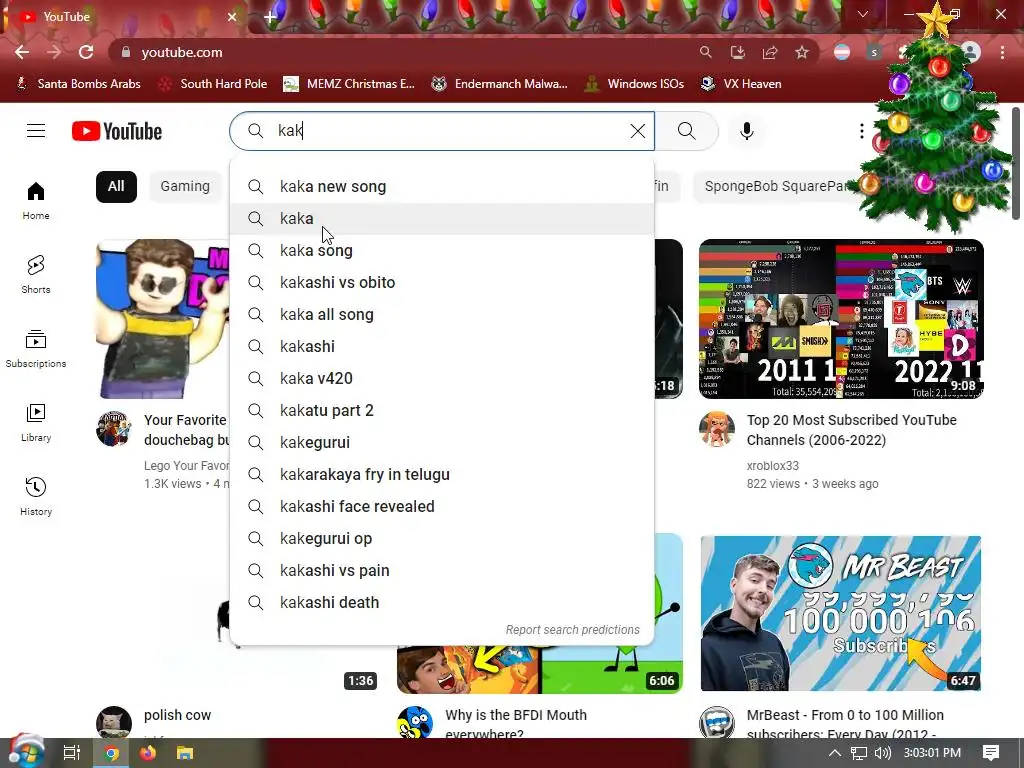Reload the page with the refresh icon
The height and width of the screenshot is (768, 1024).
(x=86, y=52)
